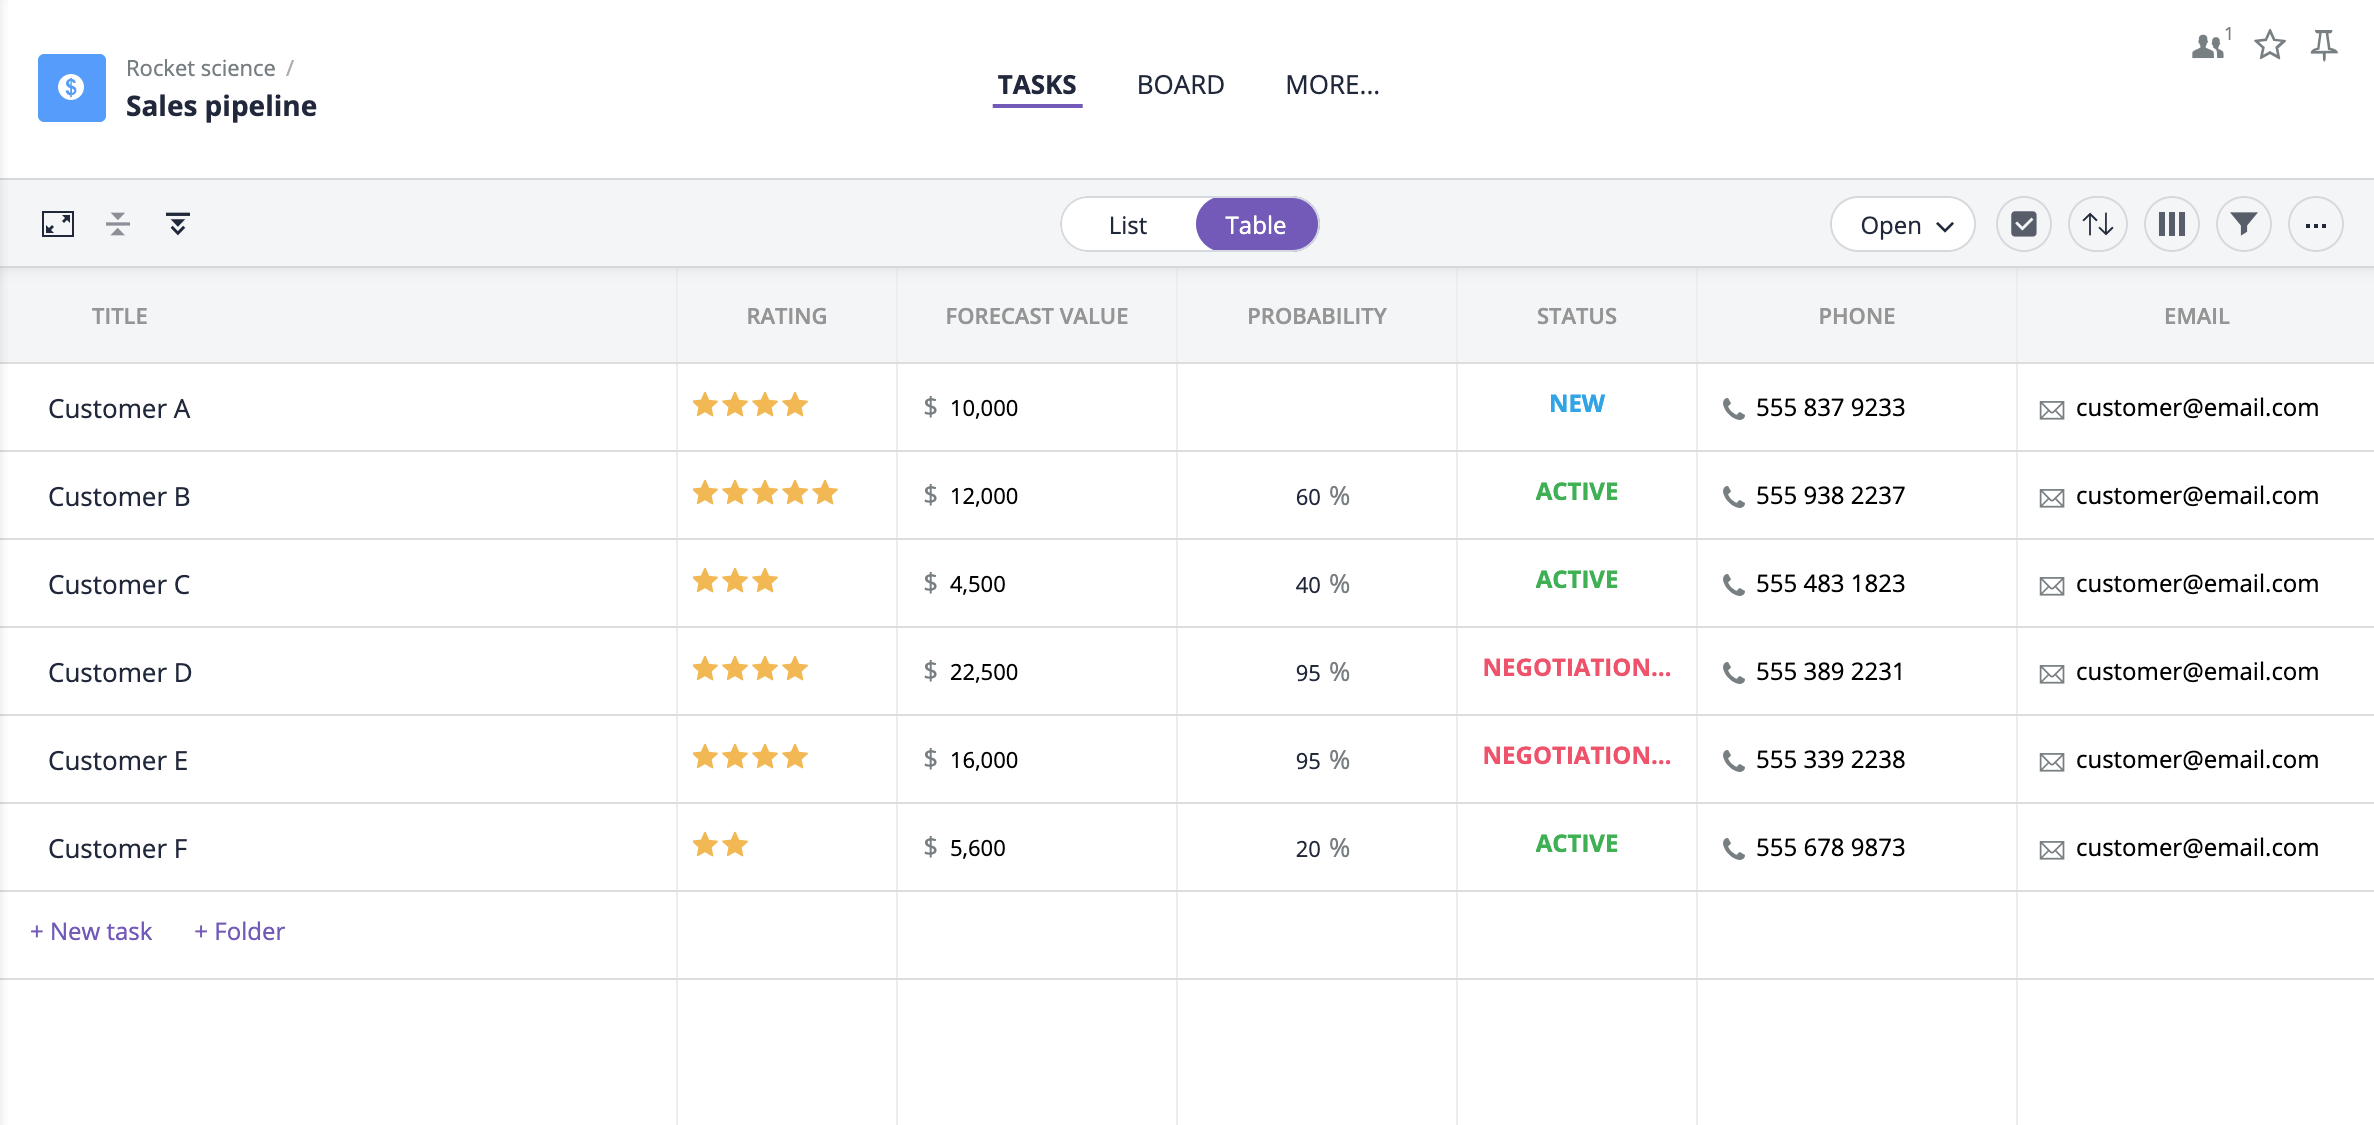Screen dimensions: 2374x1125
Task: Click phone number 555 339 2238
Action: (x=1830, y=760)
